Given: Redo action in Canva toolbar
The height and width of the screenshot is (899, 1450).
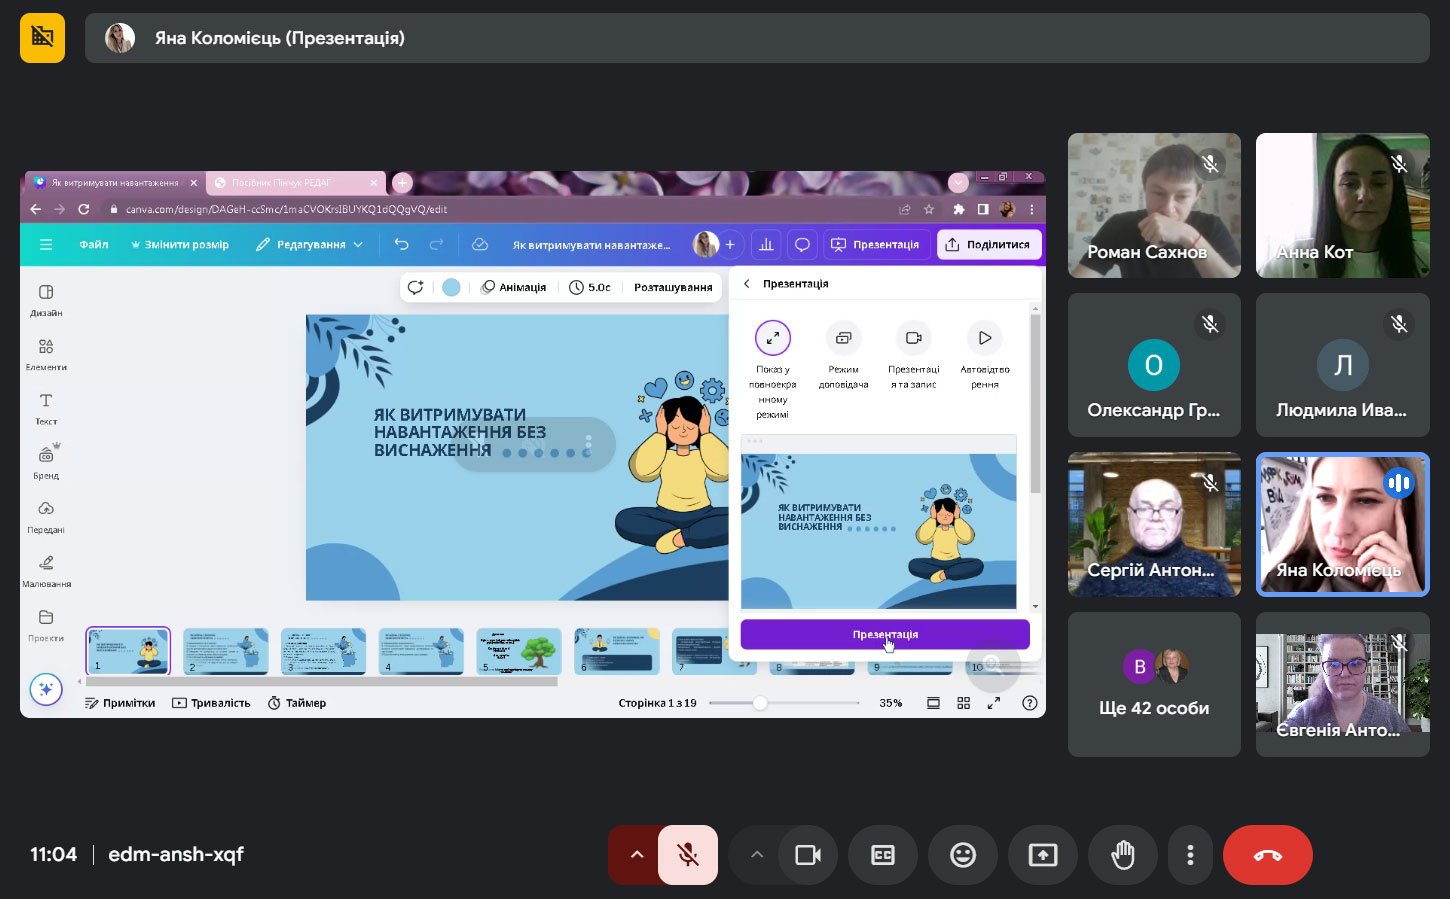Looking at the screenshot, I should click(436, 245).
